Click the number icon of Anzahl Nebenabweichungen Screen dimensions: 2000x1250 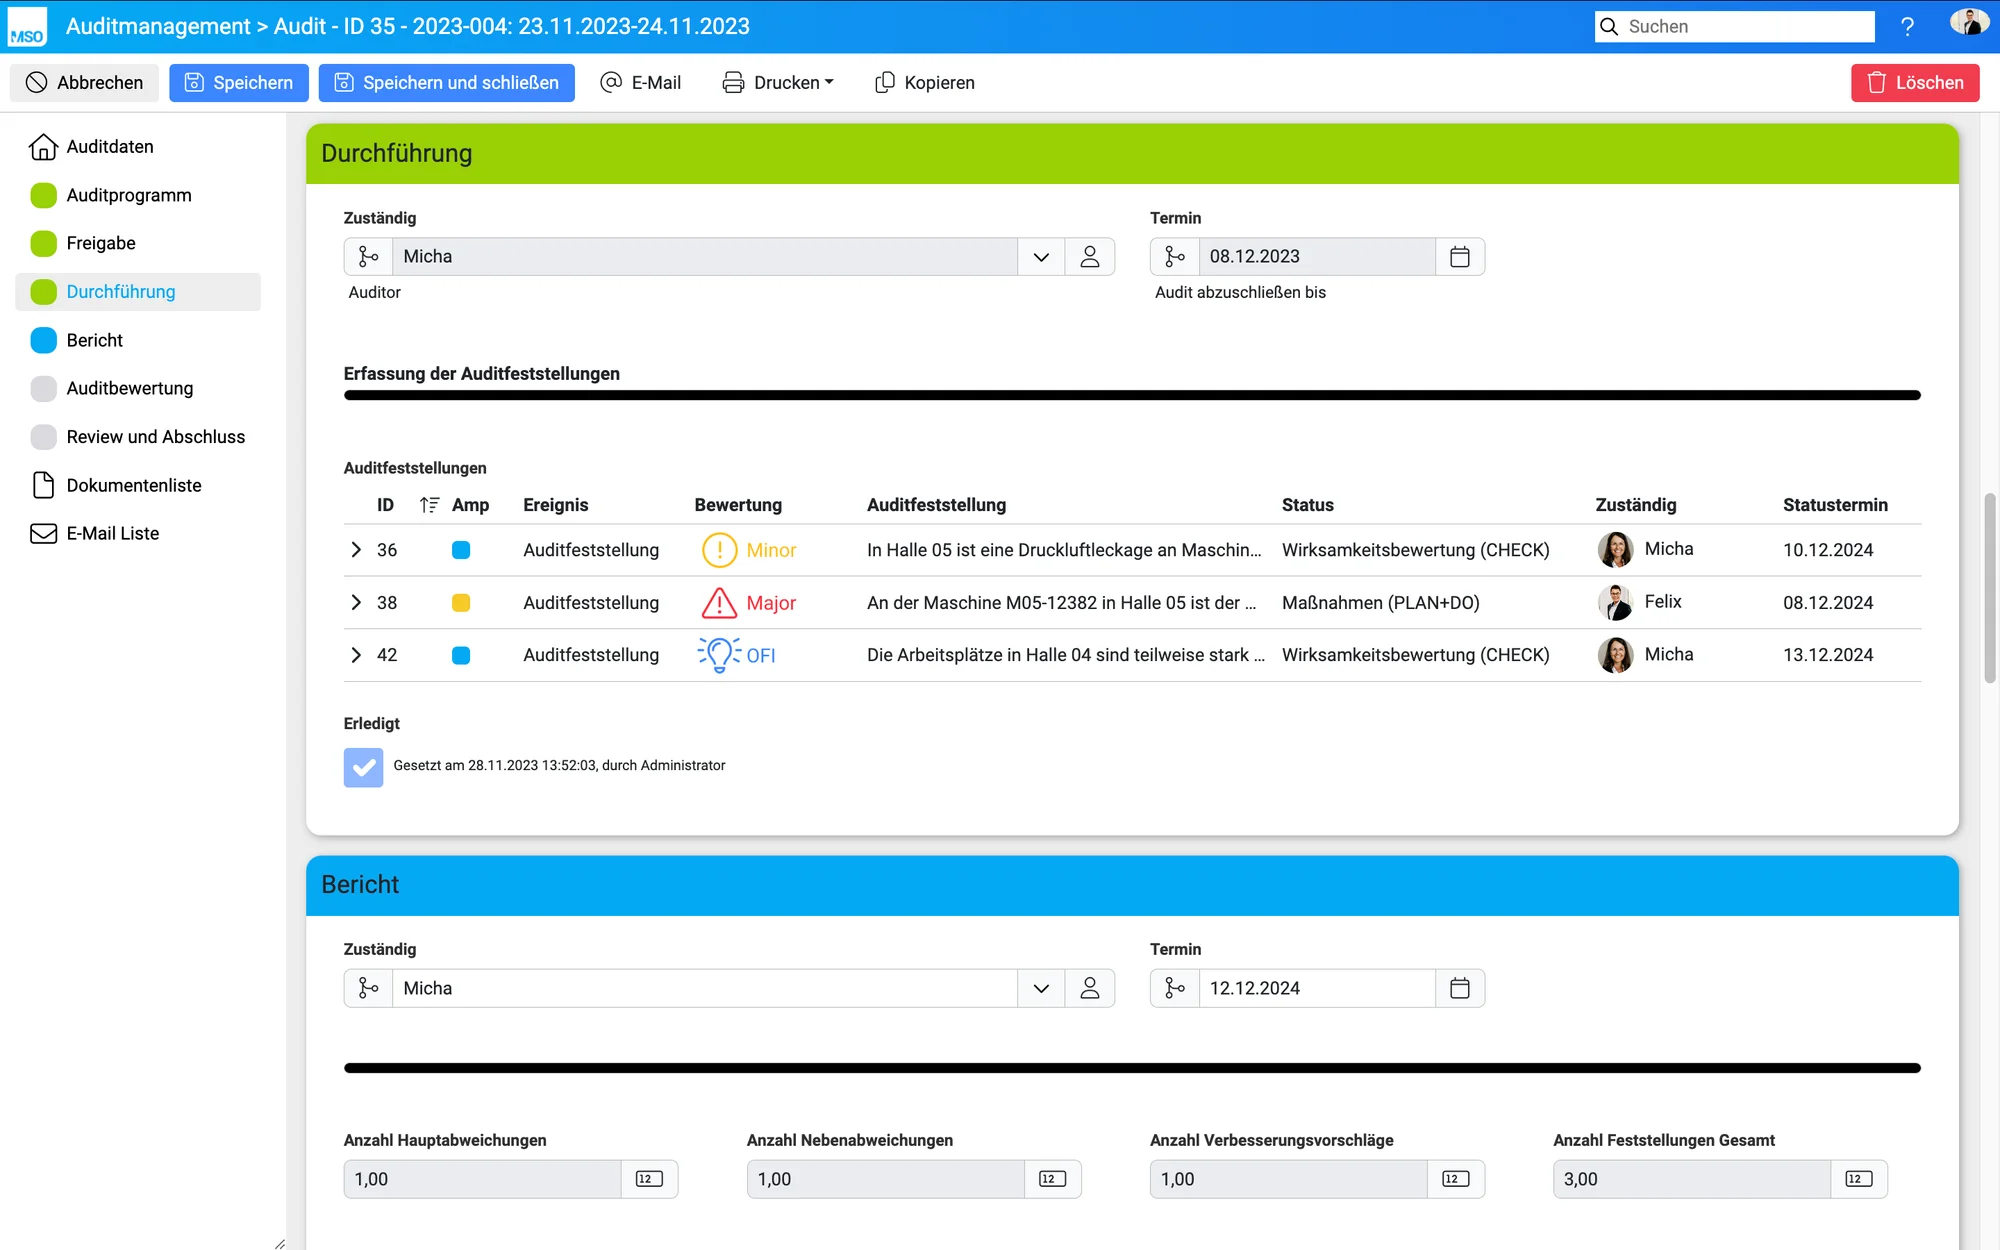point(1052,1179)
